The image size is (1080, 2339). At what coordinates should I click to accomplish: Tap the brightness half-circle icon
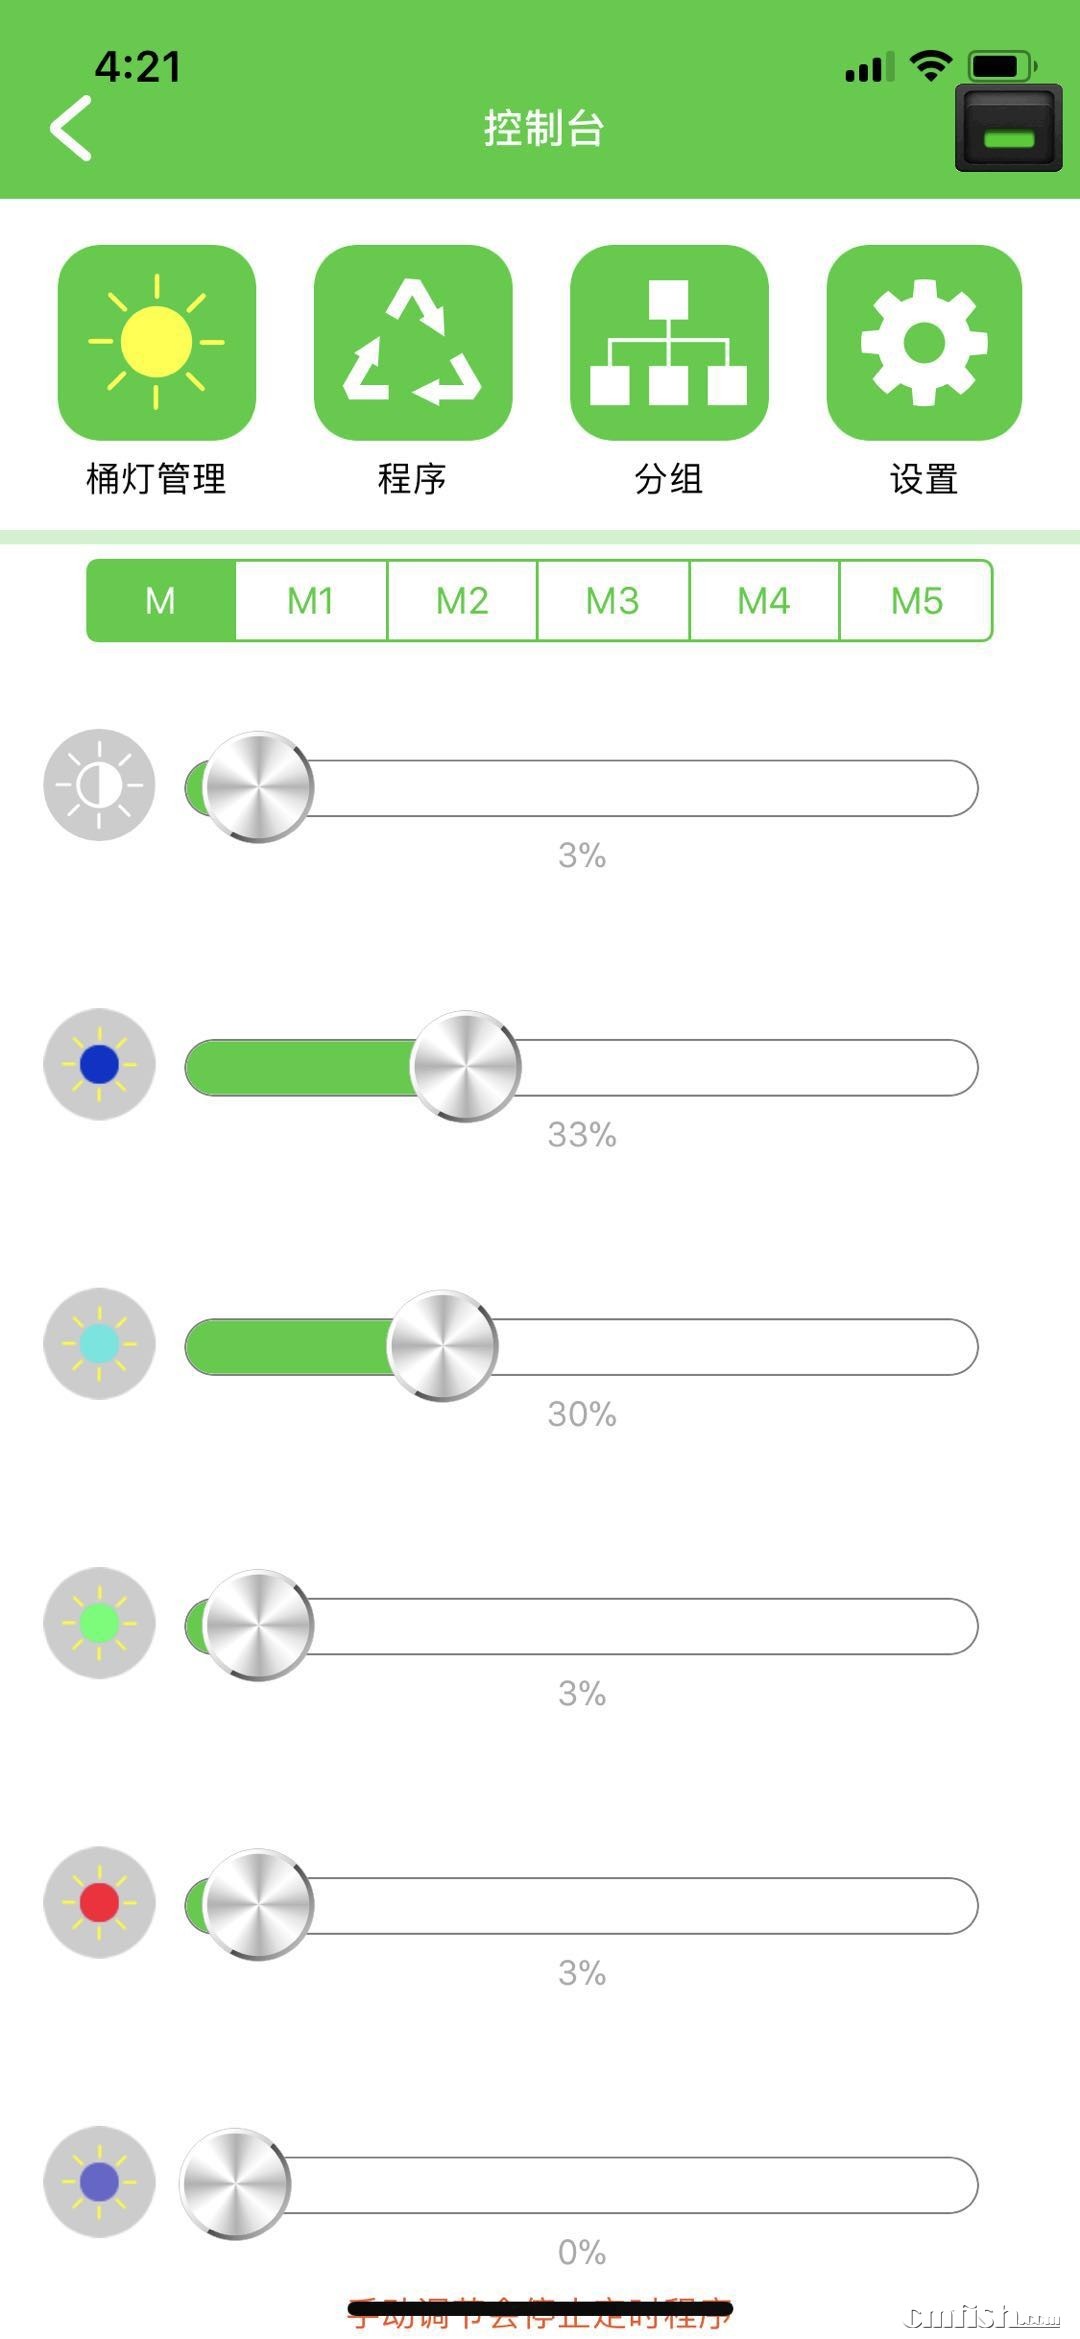99,785
